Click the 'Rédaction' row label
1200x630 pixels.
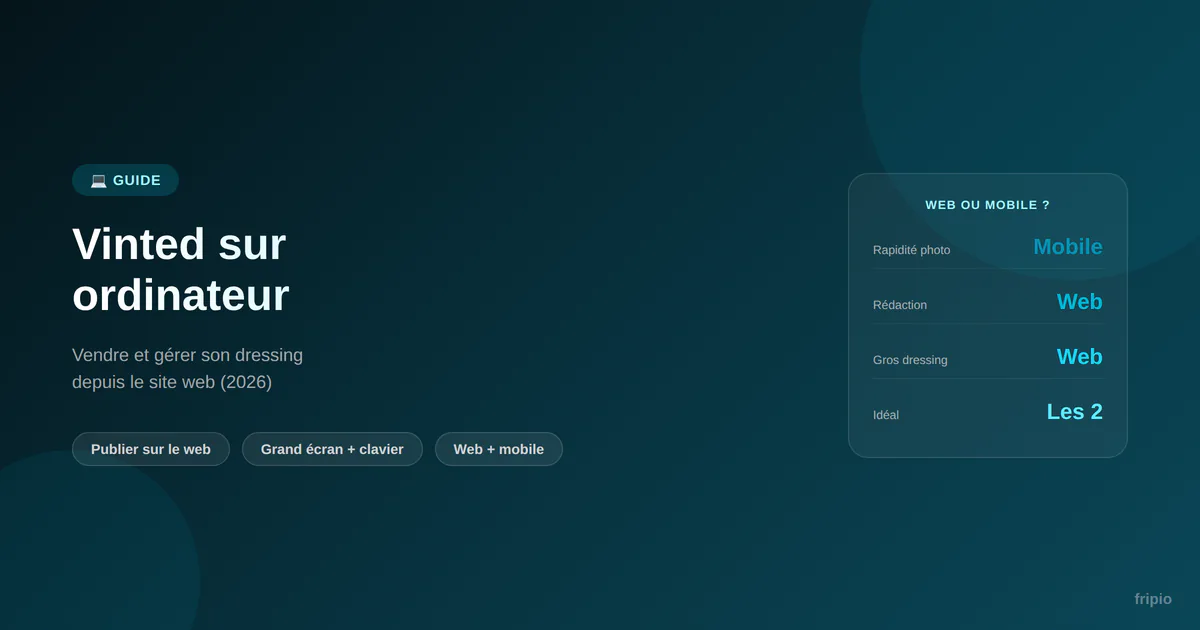click(900, 305)
